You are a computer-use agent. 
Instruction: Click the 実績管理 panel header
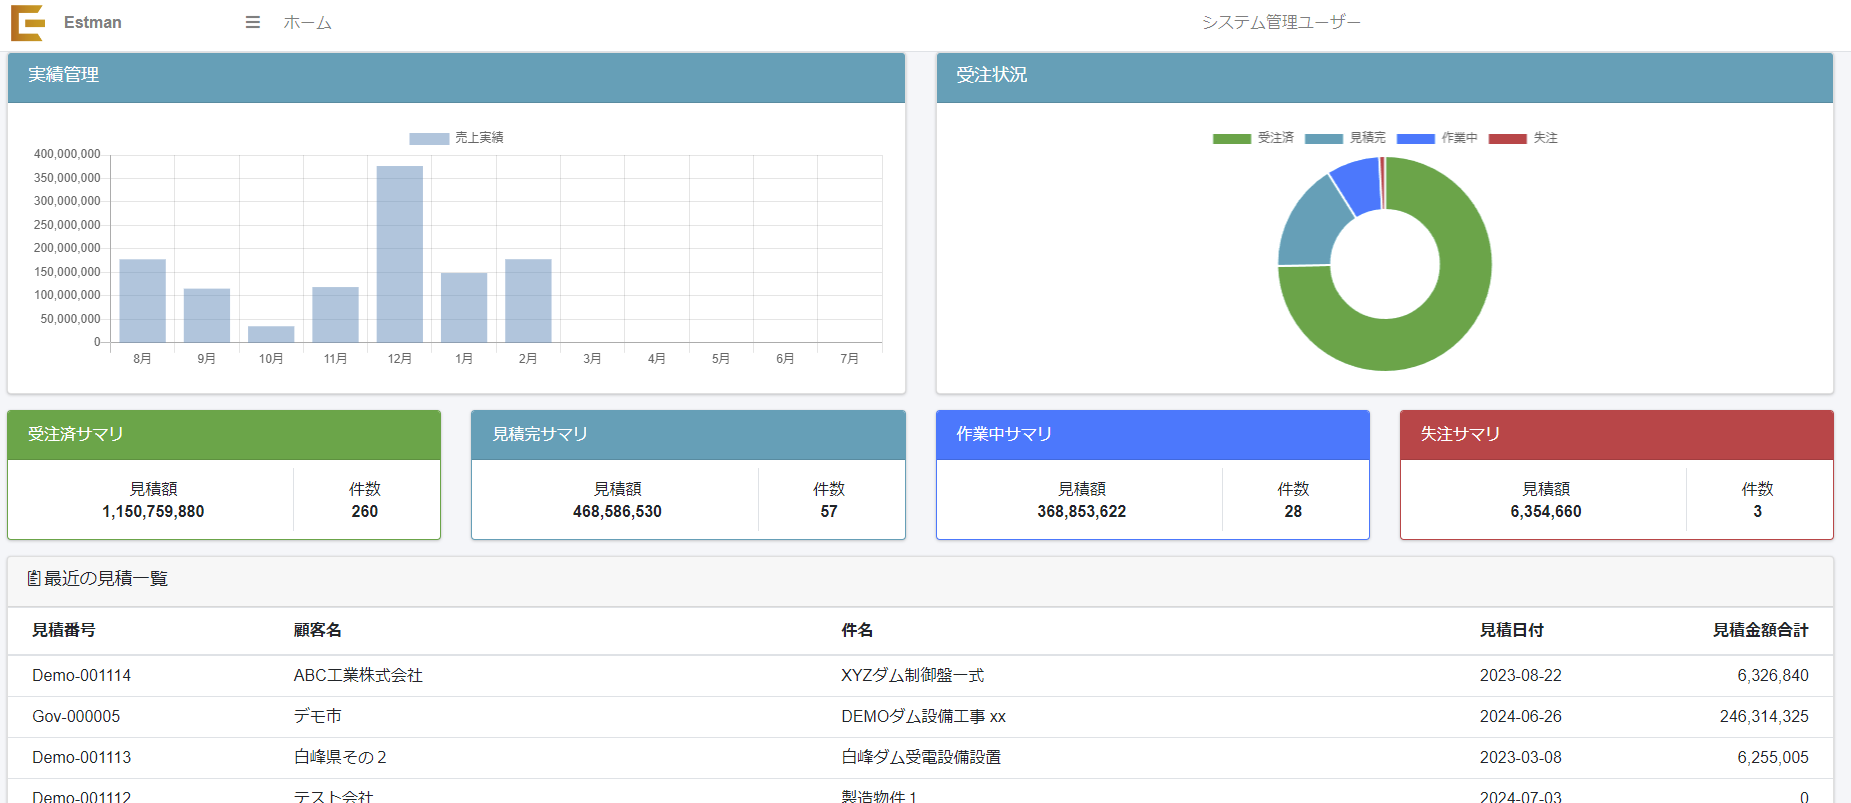point(456,77)
